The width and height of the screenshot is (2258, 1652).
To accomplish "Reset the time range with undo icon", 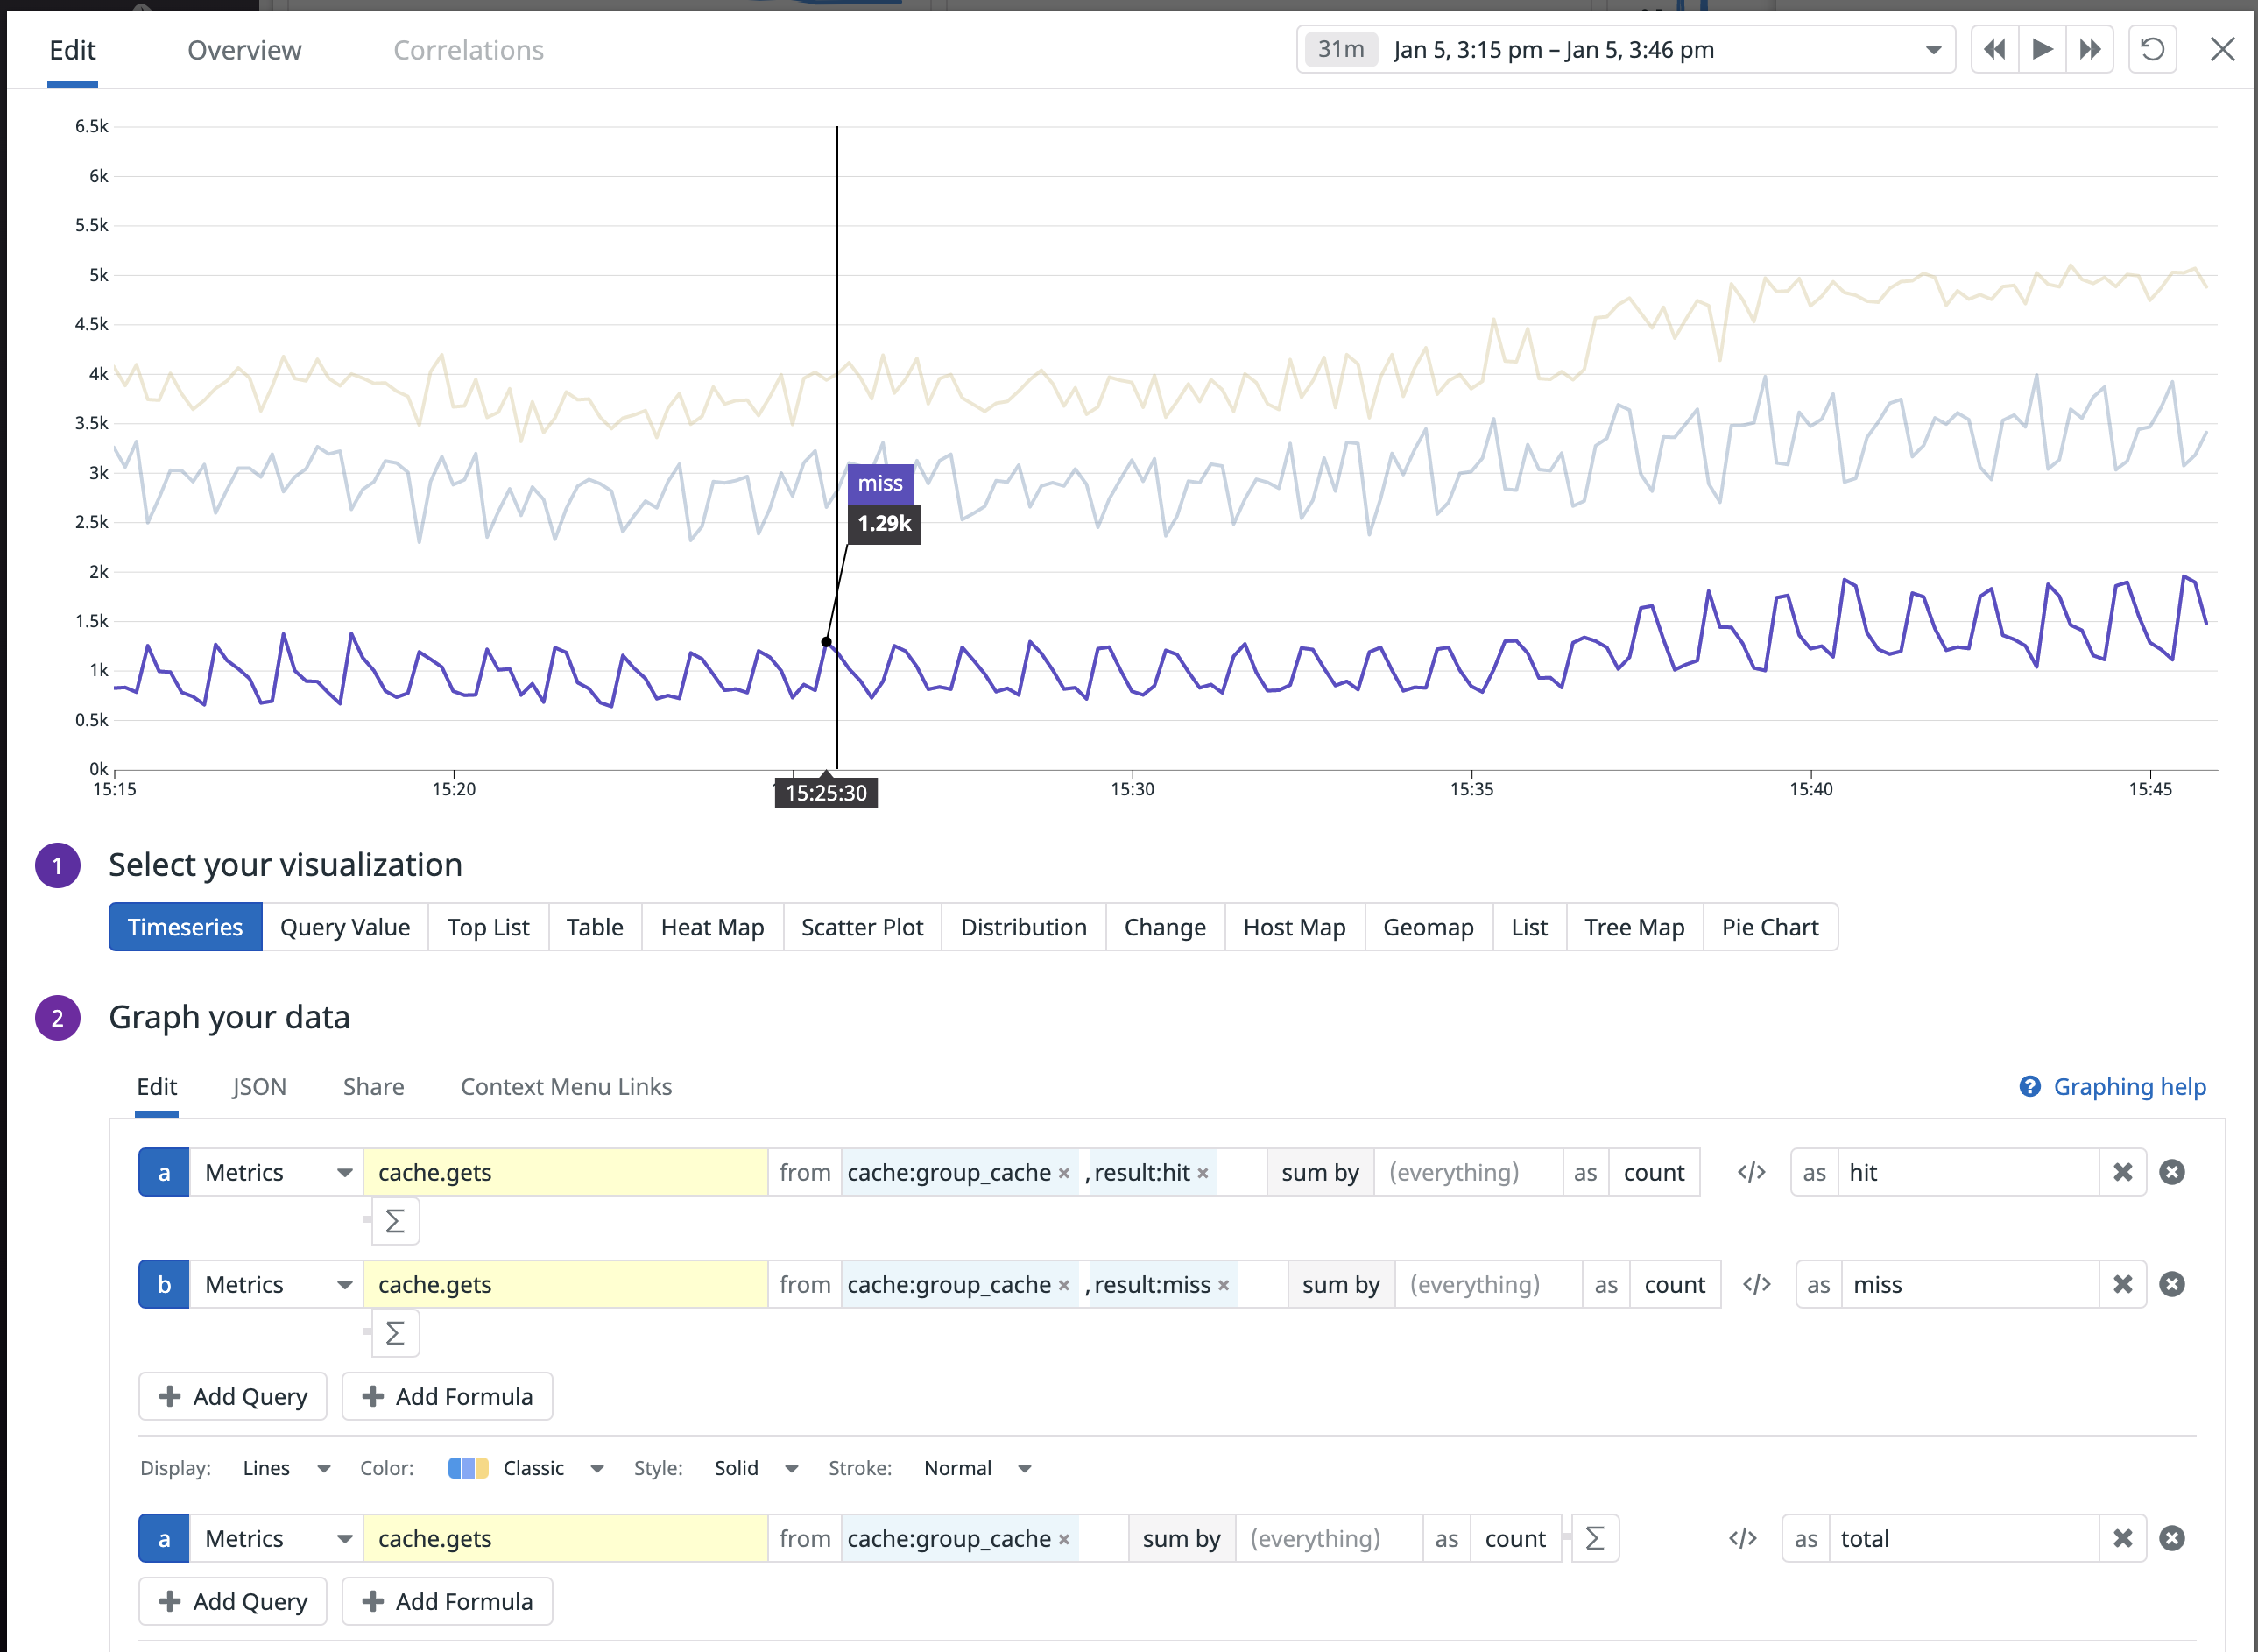I will pyautogui.click(x=2153, y=49).
